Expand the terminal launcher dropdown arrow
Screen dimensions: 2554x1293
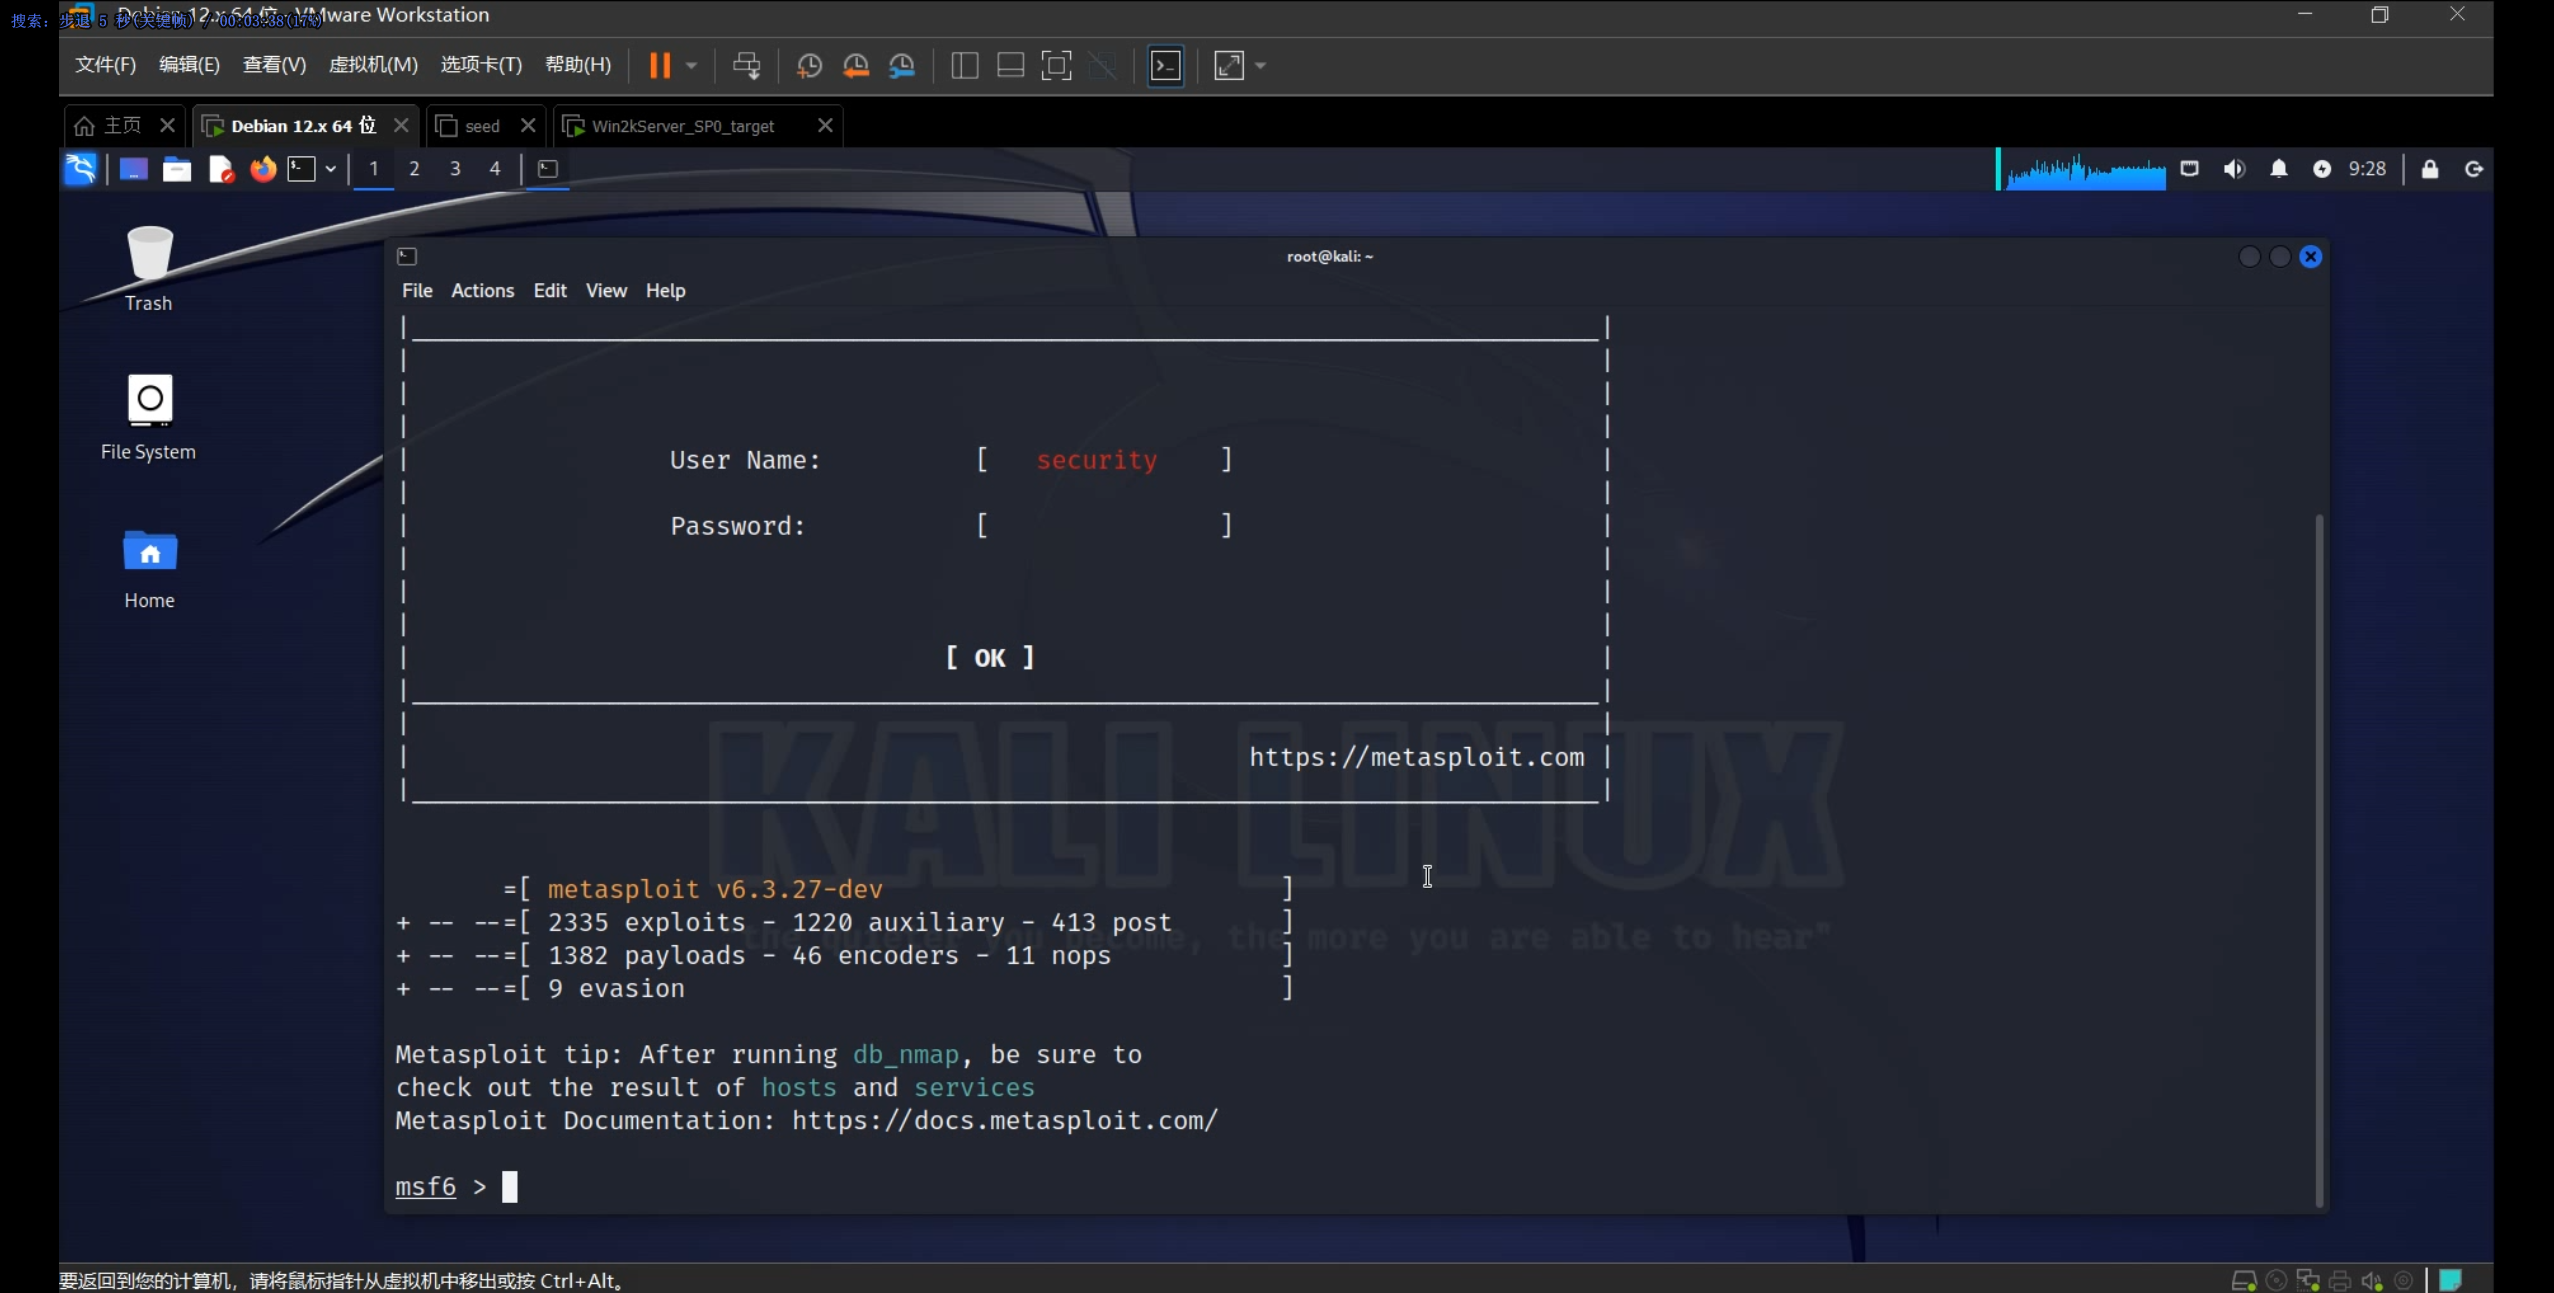(330, 169)
